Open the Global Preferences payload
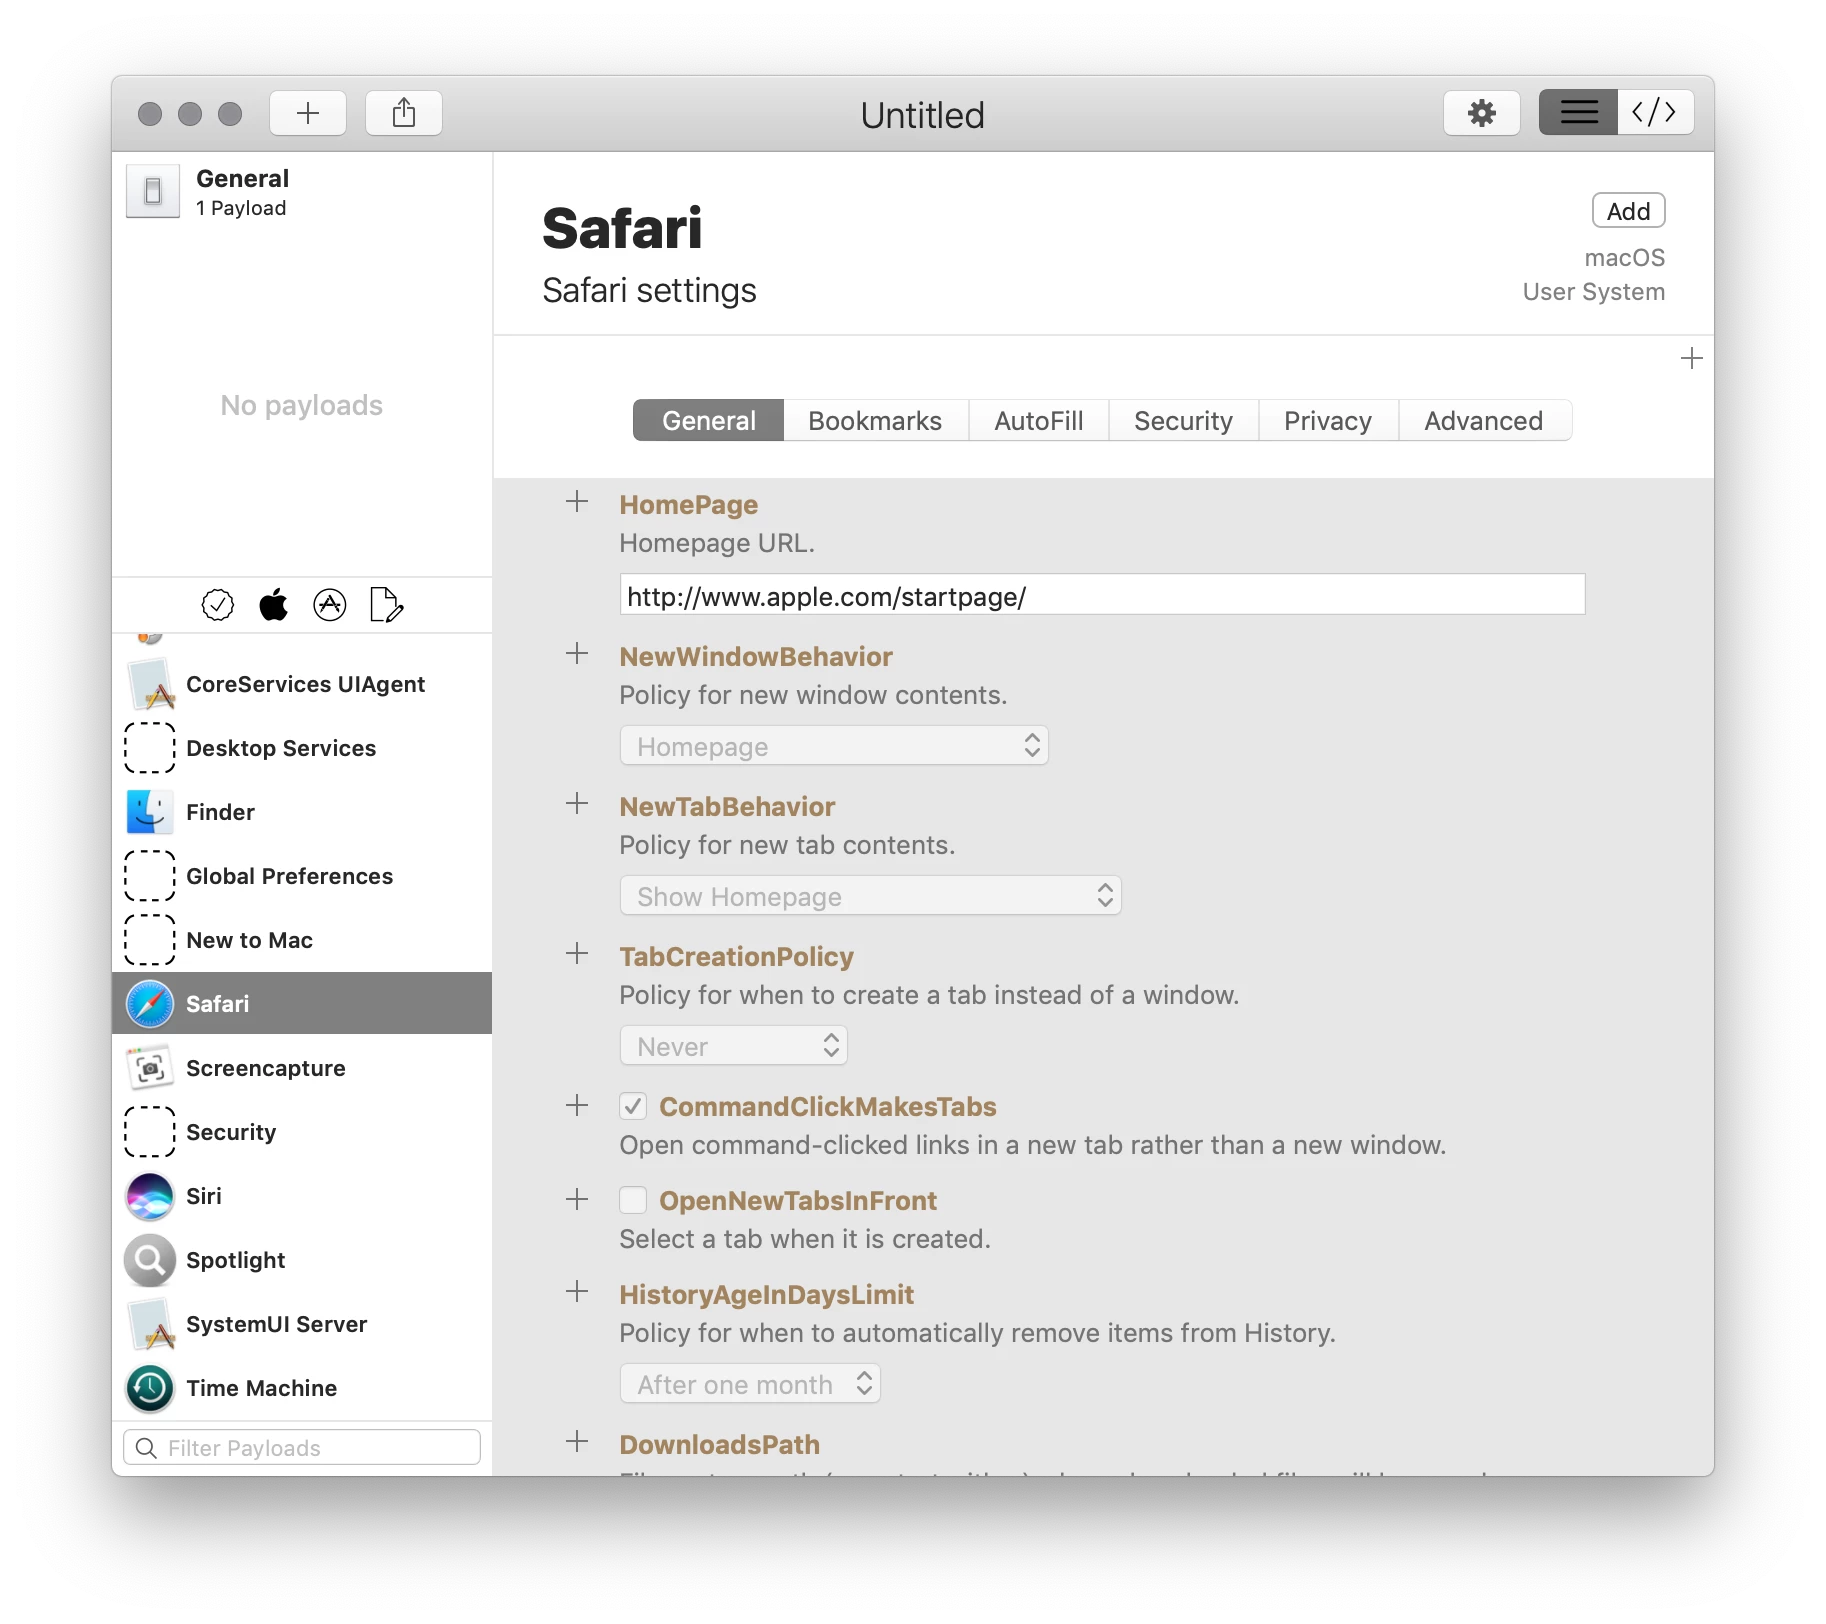1826x1624 pixels. [302, 876]
